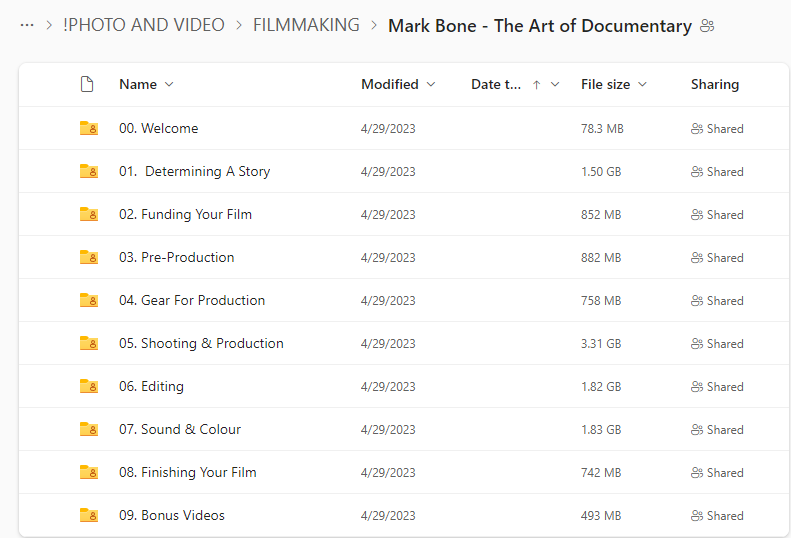This screenshot has width=791, height=538.
Task: Expand the Name column dropdown
Action: [x=169, y=84]
